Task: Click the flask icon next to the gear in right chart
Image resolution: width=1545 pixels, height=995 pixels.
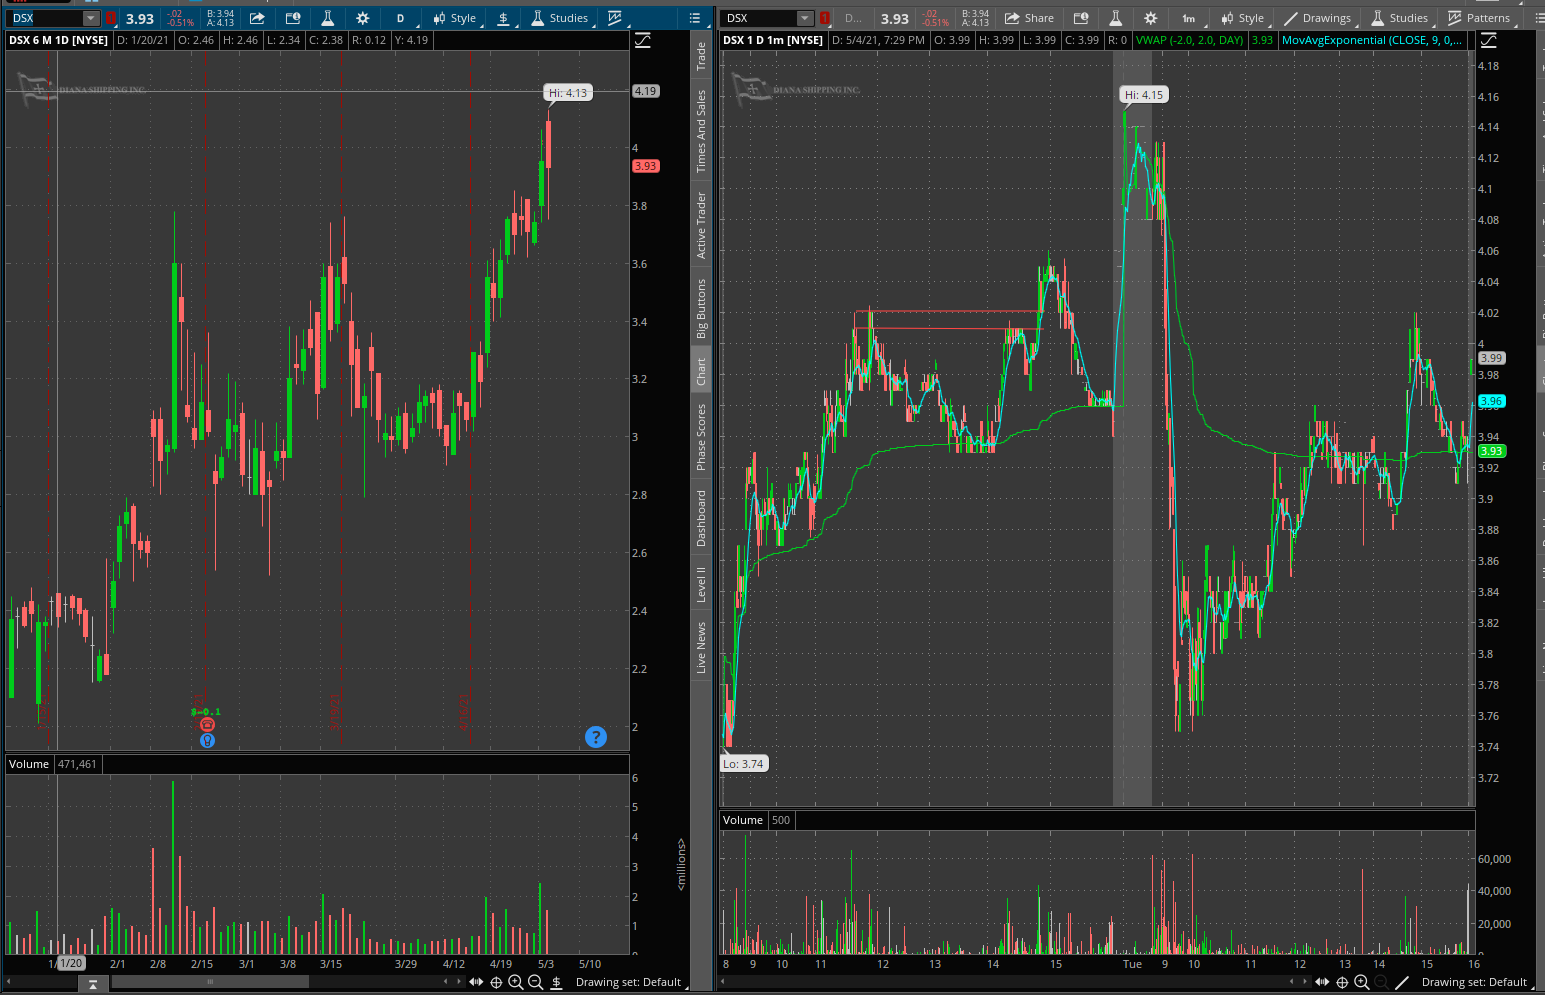Action: 1115,18
